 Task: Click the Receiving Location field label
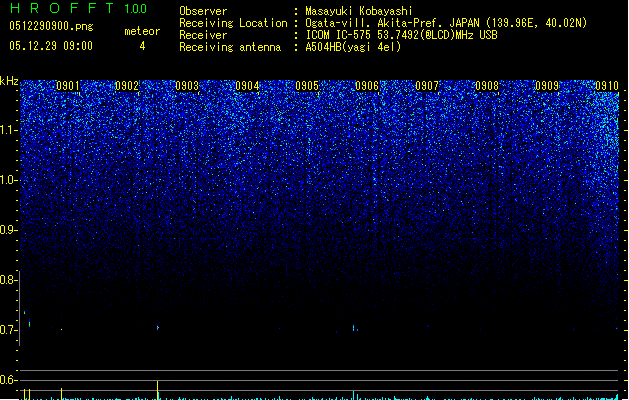(233, 23)
